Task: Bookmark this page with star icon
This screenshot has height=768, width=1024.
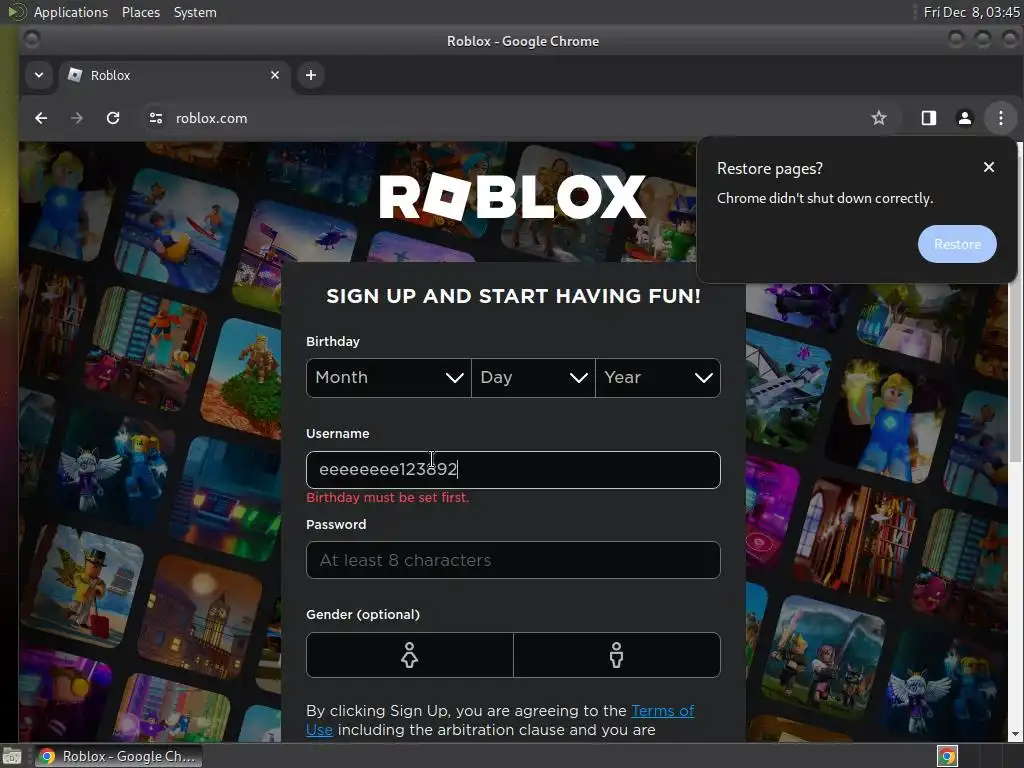Action: point(879,118)
